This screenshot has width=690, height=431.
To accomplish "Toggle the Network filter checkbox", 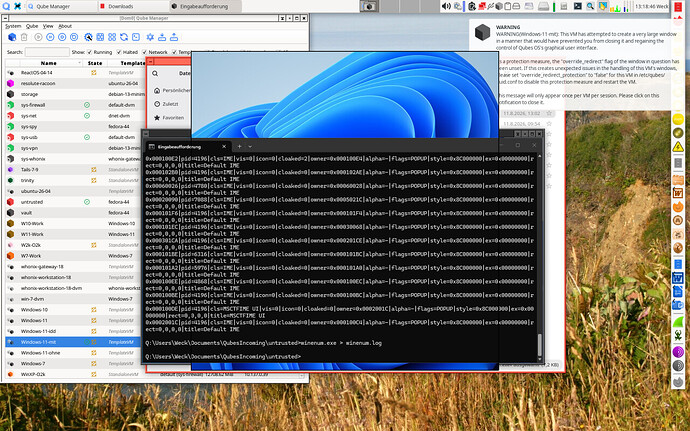I will 144,52.
